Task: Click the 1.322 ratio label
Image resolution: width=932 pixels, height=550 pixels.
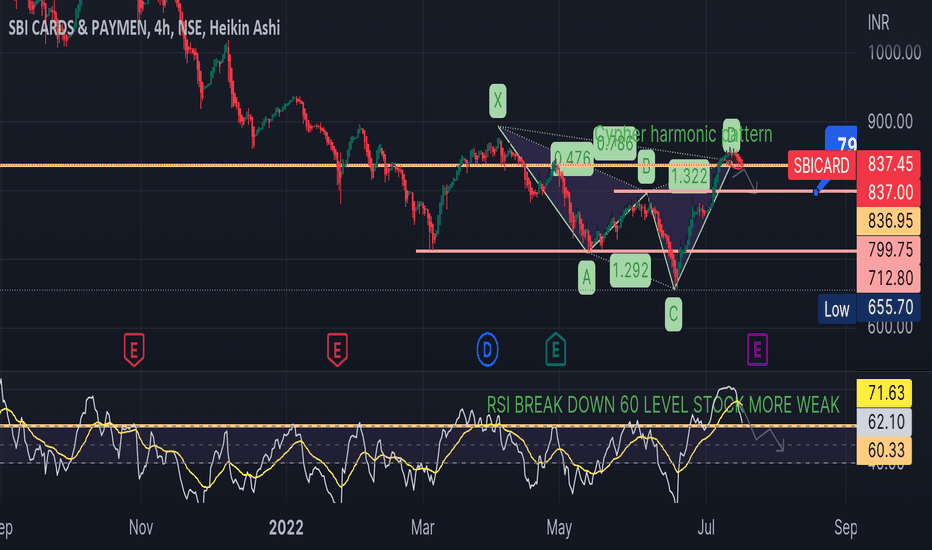Action: (x=689, y=176)
